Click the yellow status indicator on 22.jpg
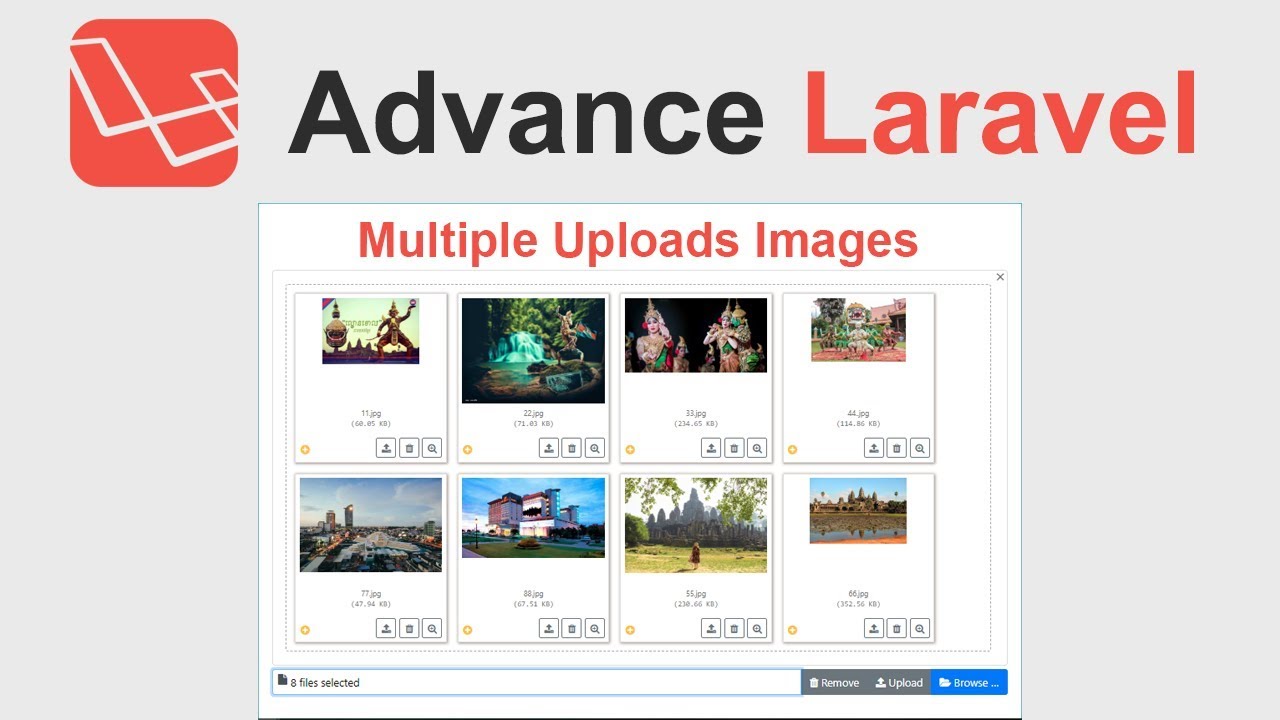 467,450
